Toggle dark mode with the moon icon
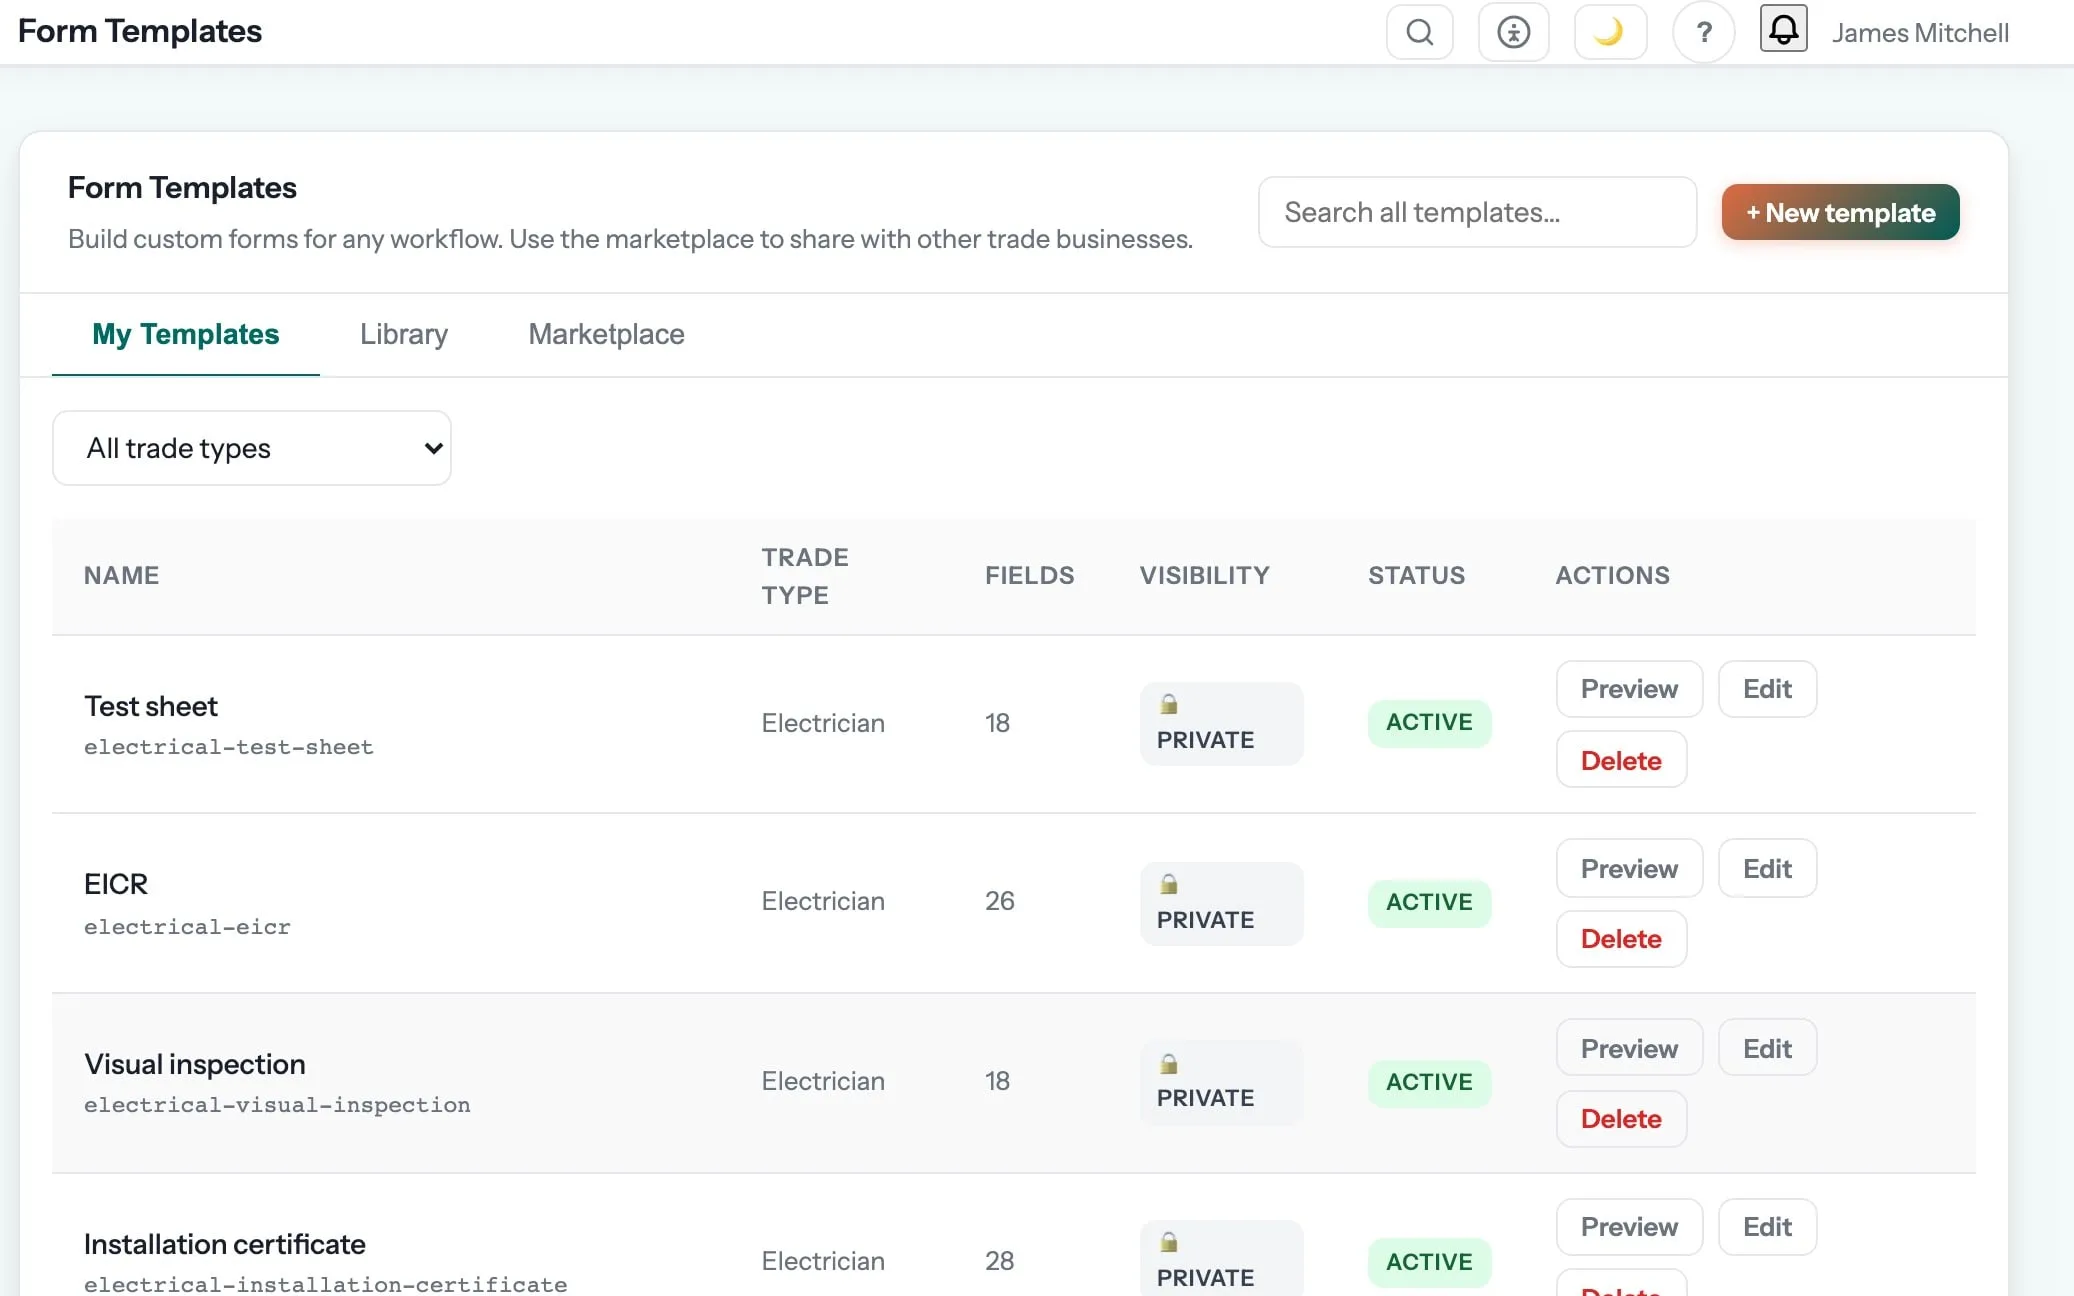Image resolution: width=2074 pixels, height=1296 pixels. click(x=1609, y=33)
